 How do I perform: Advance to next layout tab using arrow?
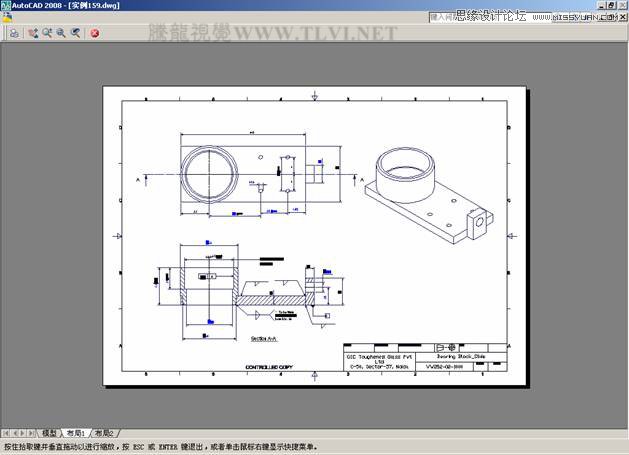tap(23, 433)
